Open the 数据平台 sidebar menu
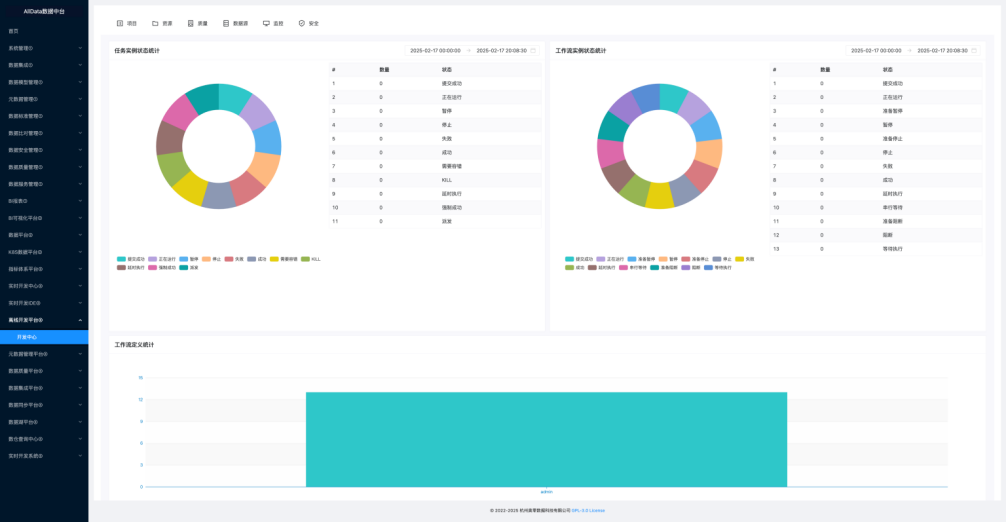The width and height of the screenshot is (1006, 522). coord(44,235)
